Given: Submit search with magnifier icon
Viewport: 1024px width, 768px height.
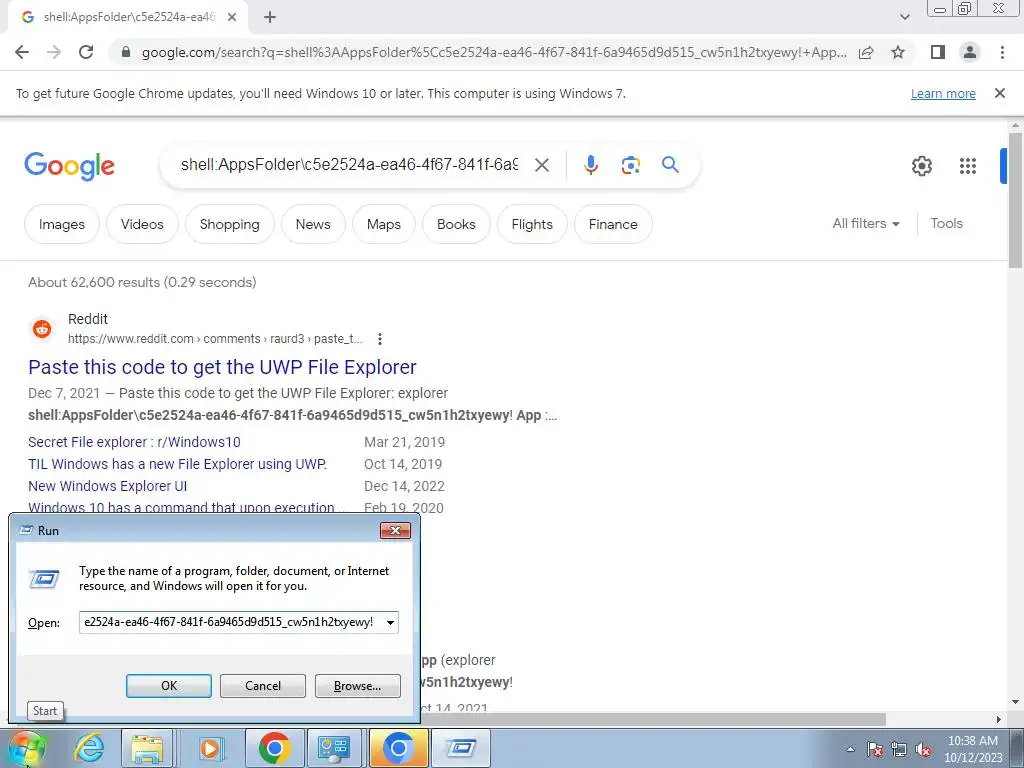Looking at the screenshot, I should click(x=670, y=165).
